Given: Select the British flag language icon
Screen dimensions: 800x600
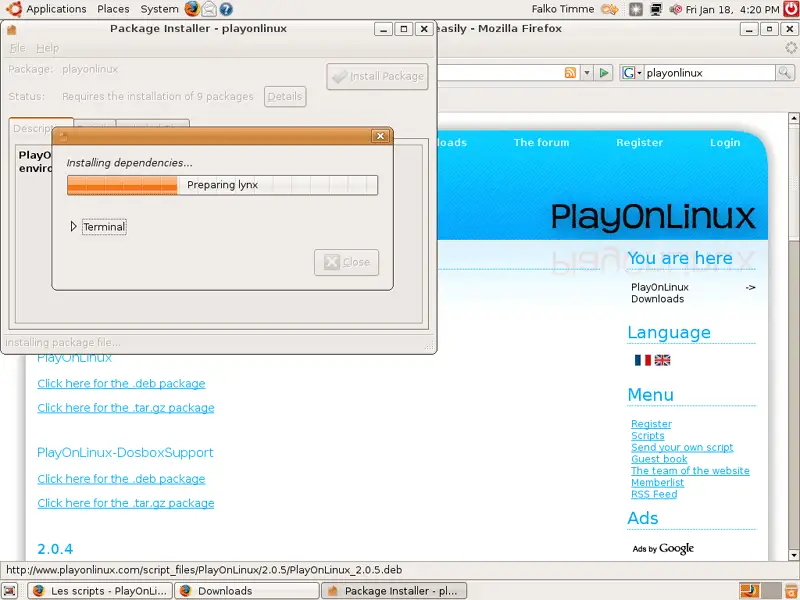Looking at the screenshot, I should tap(662, 360).
